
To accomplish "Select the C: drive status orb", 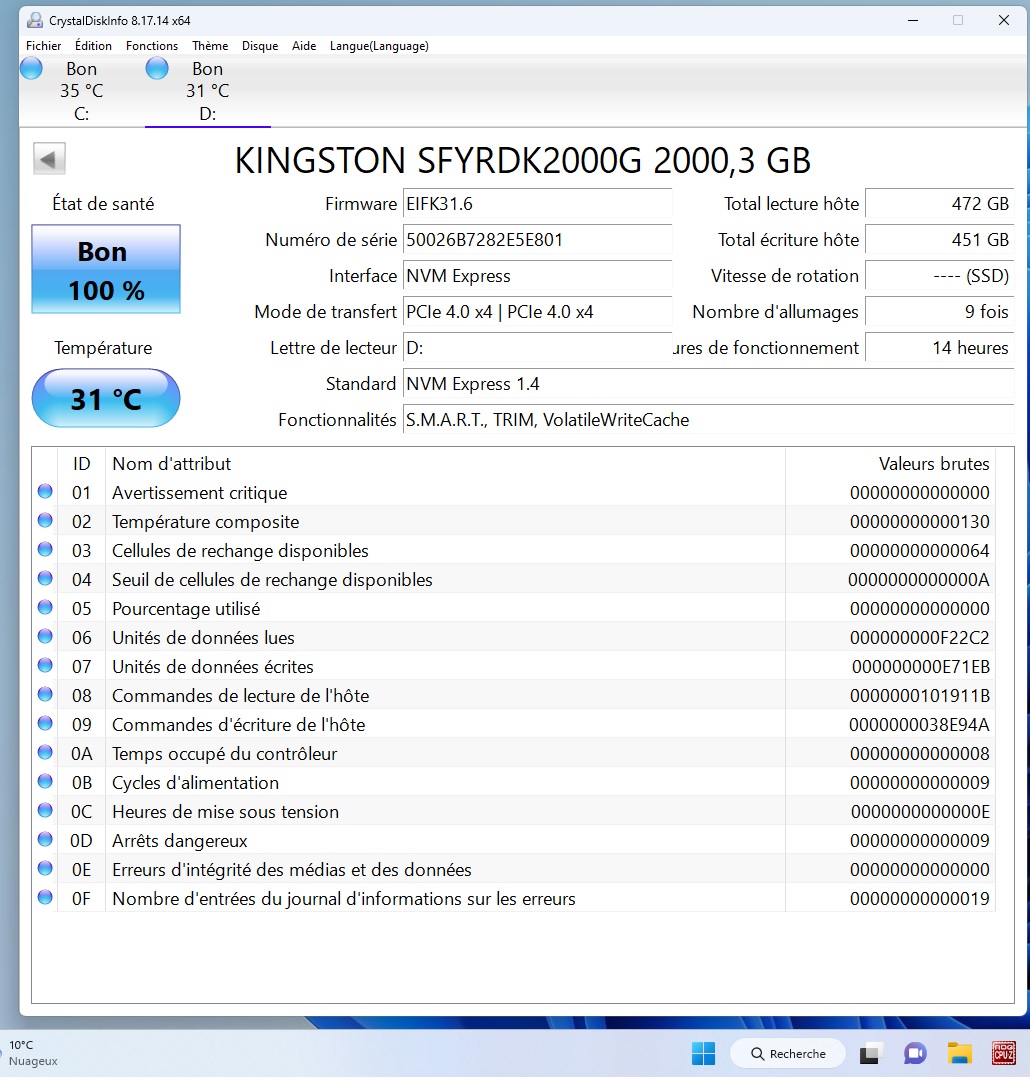I will click(31, 69).
